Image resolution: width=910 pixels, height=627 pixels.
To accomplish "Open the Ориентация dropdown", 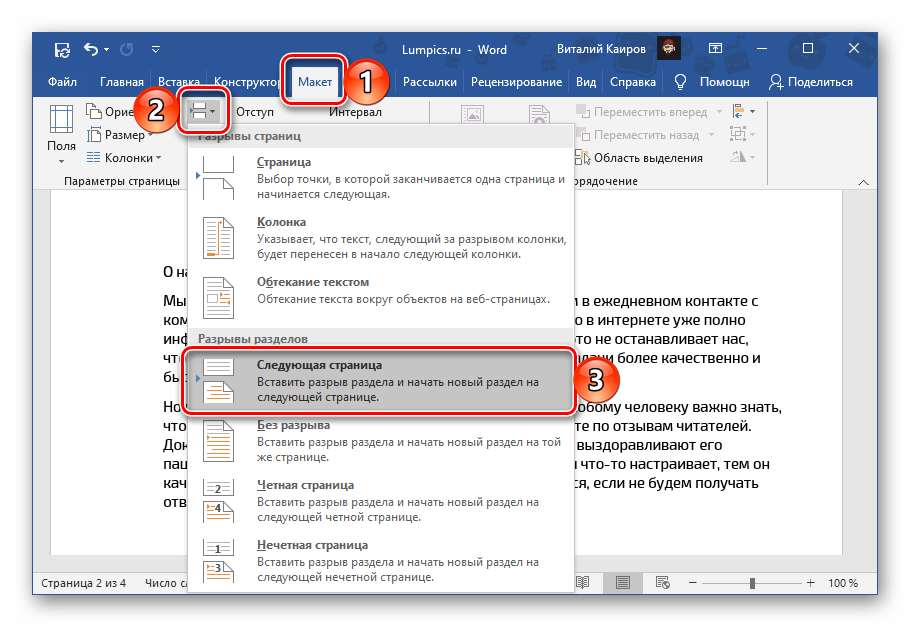I will [x=109, y=111].
